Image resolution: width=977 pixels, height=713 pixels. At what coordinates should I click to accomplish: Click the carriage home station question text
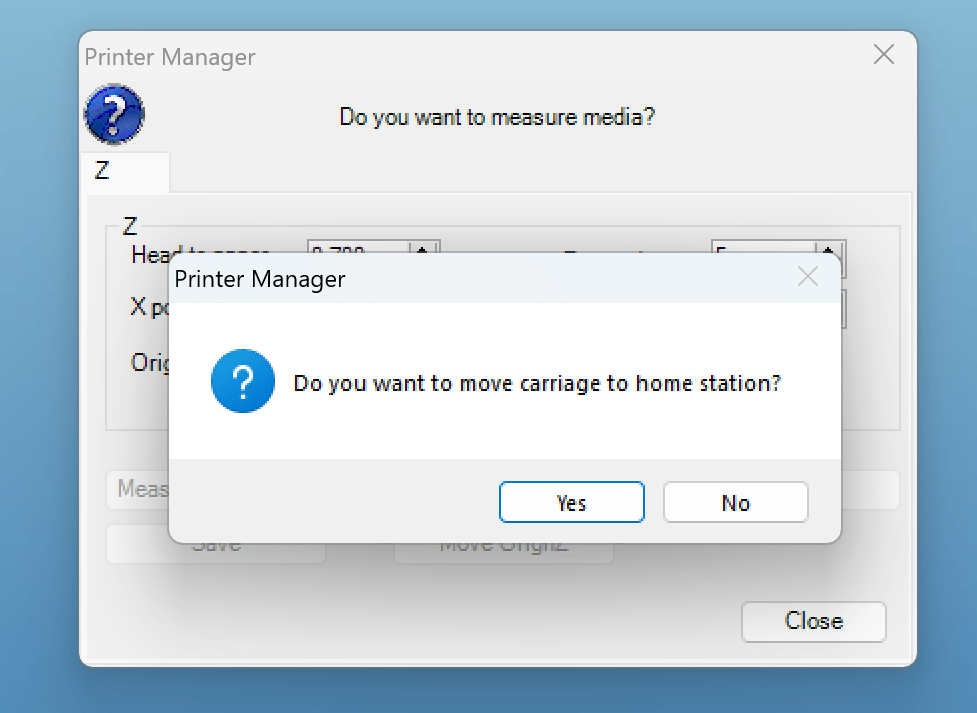pos(536,383)
